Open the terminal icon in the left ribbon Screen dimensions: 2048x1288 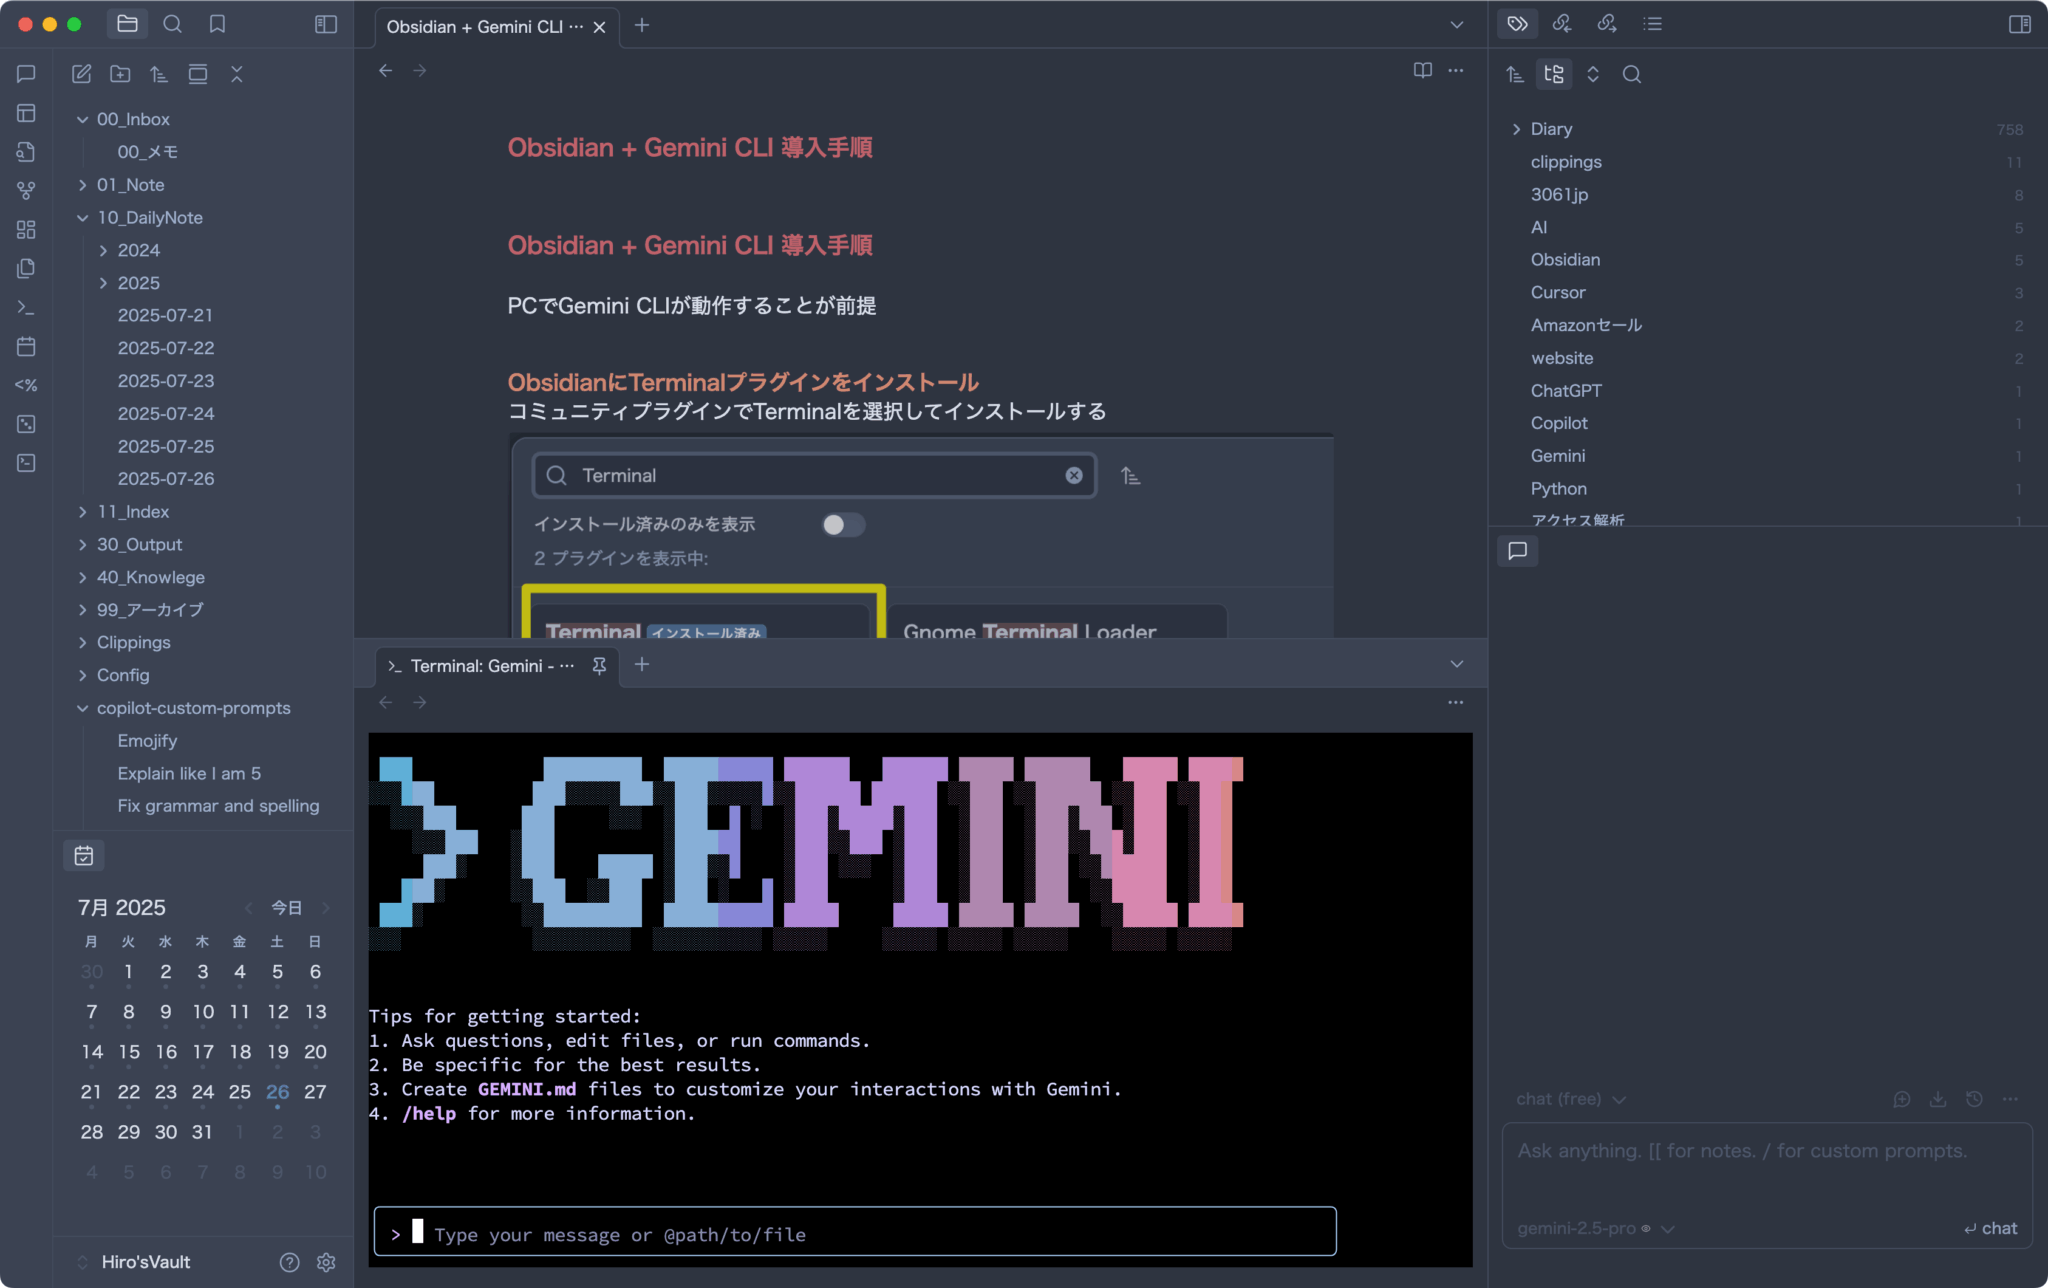pos(26,308)
